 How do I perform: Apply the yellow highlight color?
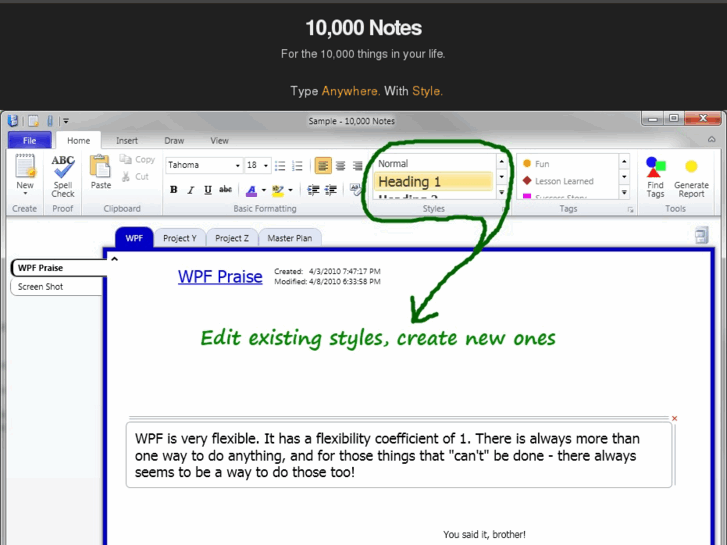click(x=278, y=190)
